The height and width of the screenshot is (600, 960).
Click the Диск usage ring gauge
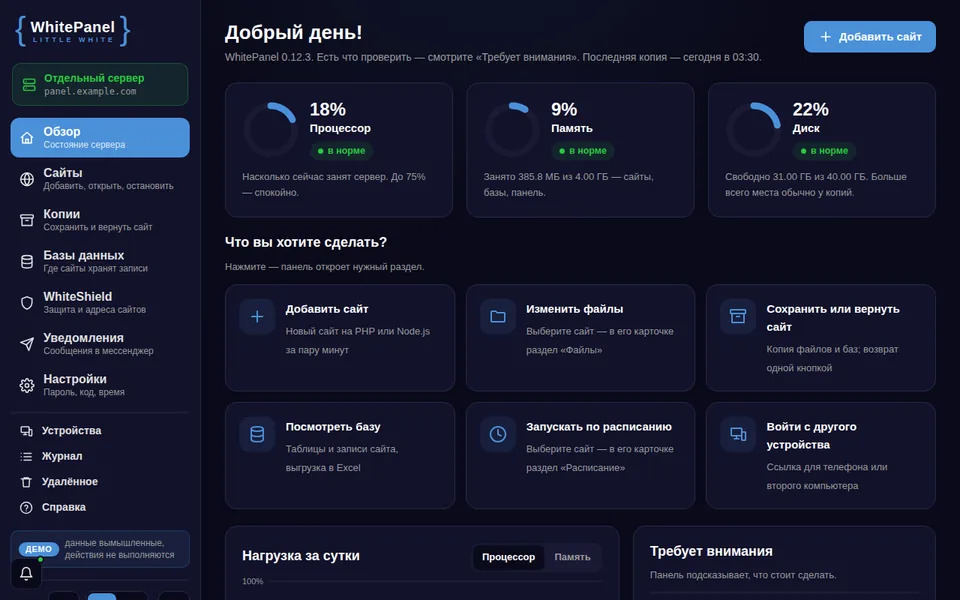(x=754, y=130)
